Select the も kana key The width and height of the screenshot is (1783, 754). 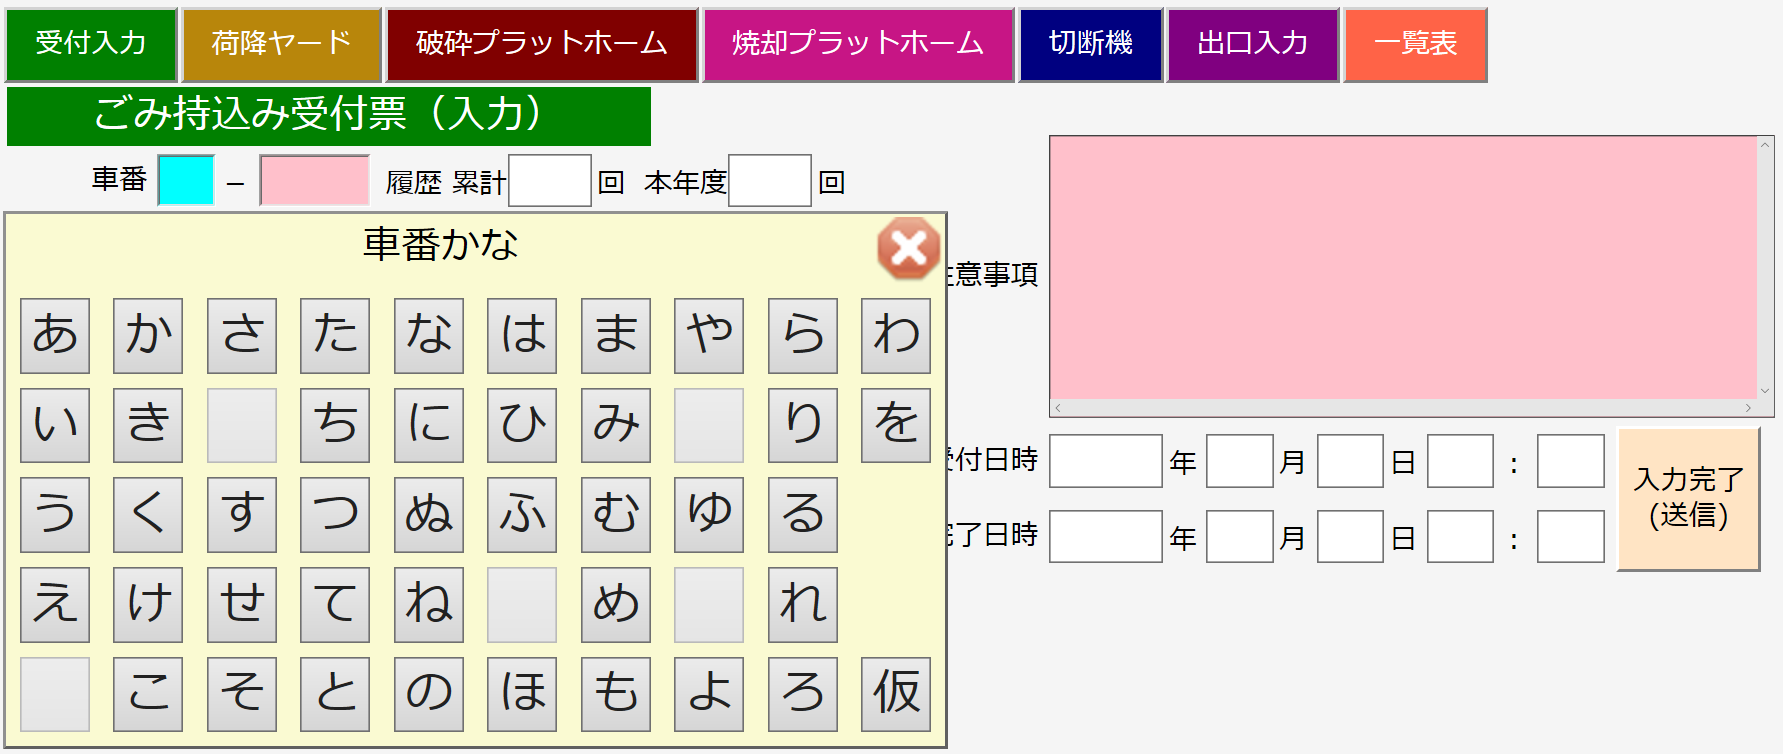[616, 694]
